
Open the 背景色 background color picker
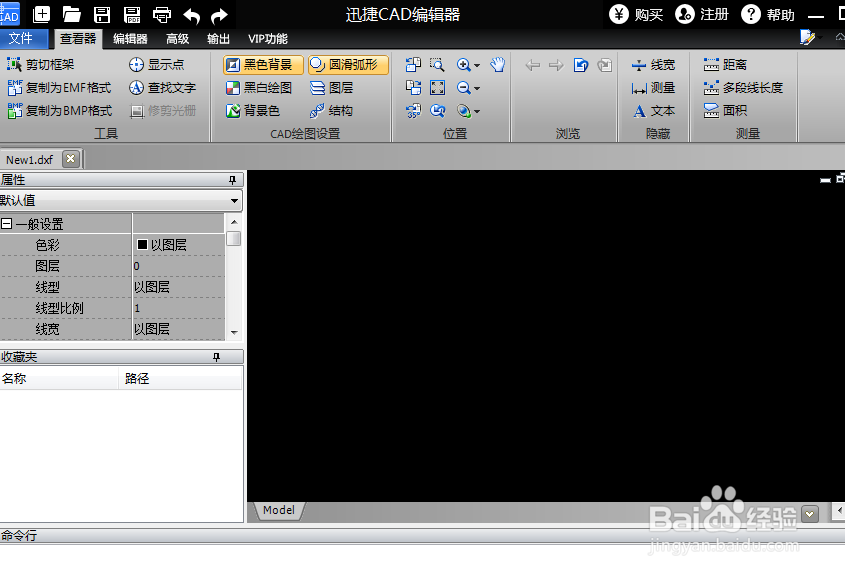(253, 110)
